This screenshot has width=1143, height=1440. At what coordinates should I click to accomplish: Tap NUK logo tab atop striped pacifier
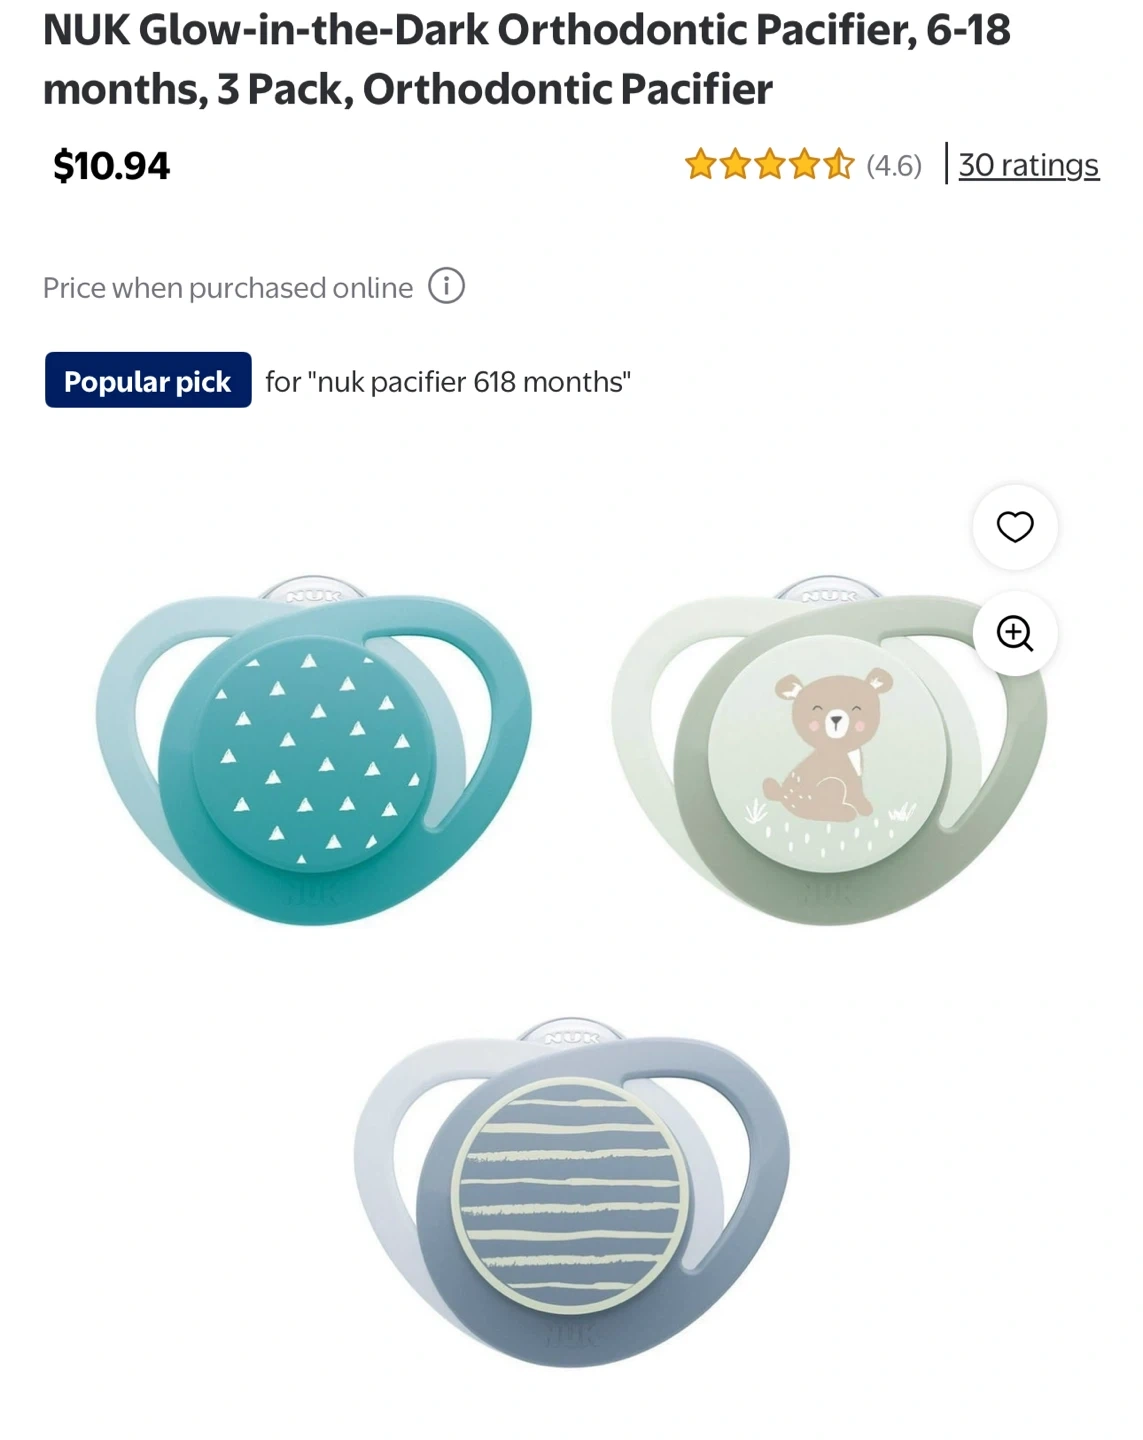click(571, 1036)
